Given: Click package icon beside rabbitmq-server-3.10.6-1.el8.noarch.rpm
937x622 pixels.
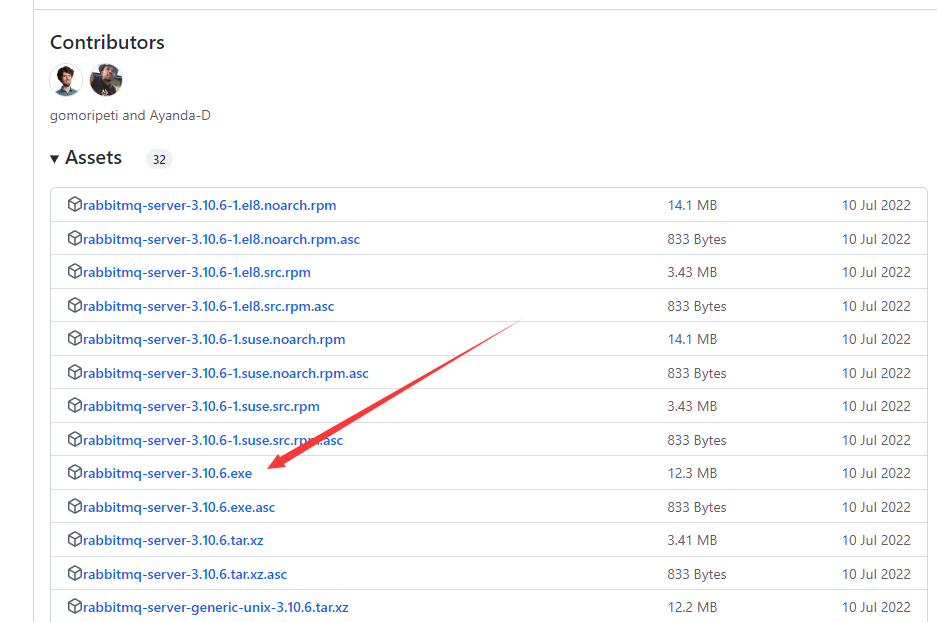Looking at the screenshot, I should click(x=75, y=204).
